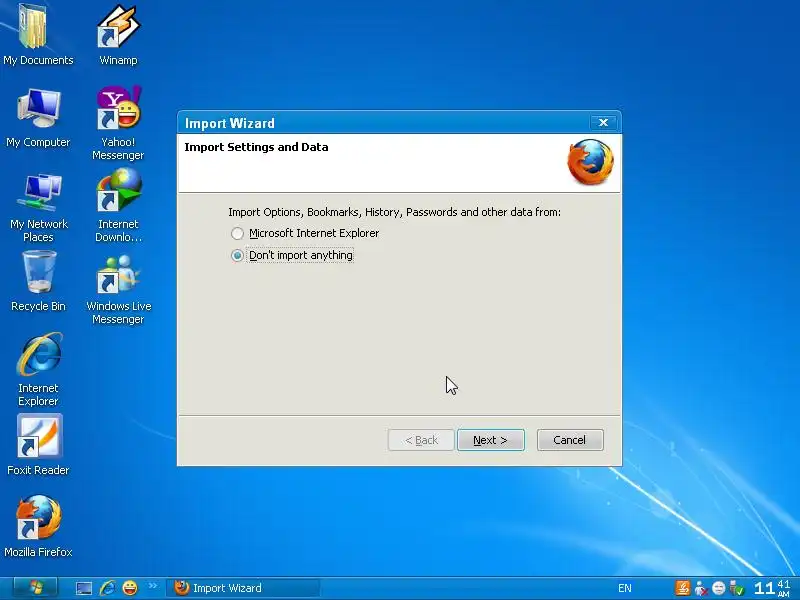This screenshot has height=600, width=800.
Task: Select the Recycle Bin icon
Action: (38, 282)
